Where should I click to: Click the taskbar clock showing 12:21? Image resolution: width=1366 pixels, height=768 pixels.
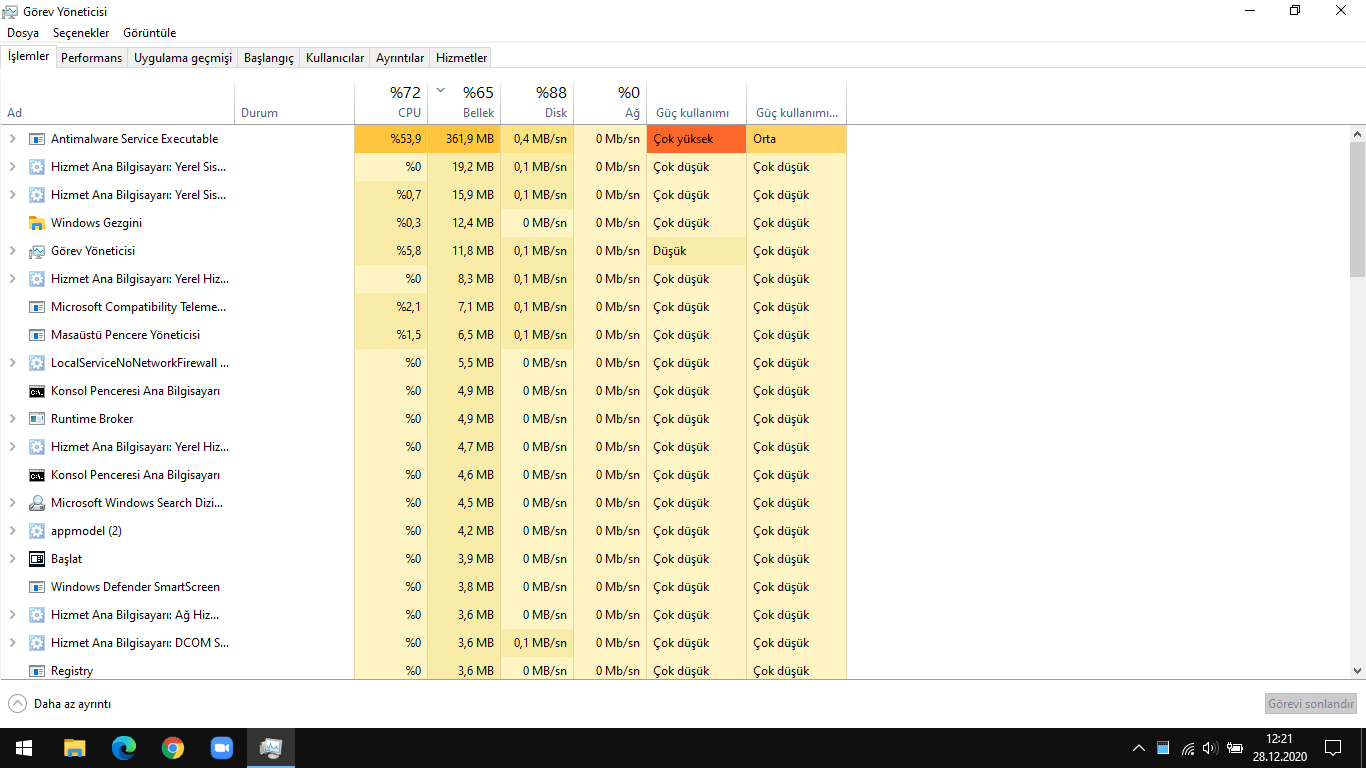tap(1279, 748)
